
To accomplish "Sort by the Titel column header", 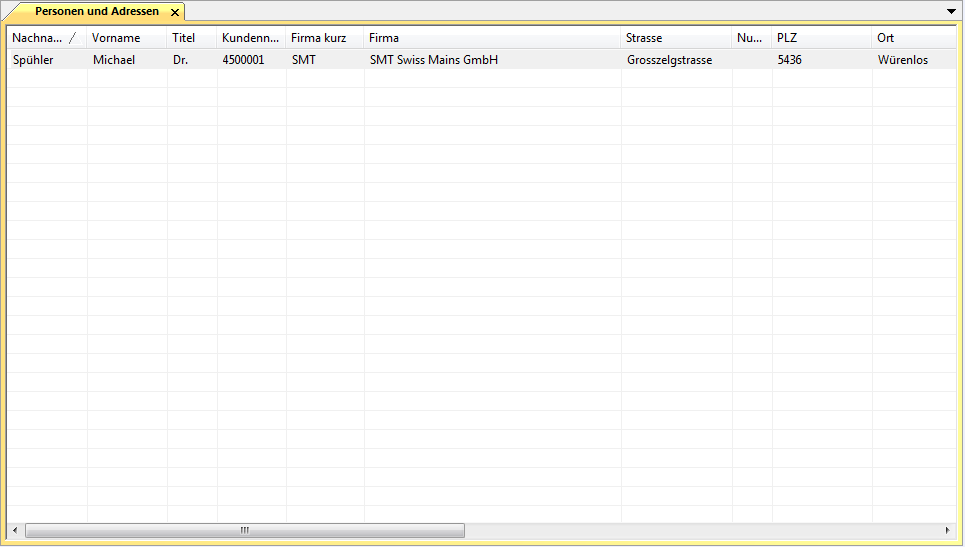I will click(191, 38).
